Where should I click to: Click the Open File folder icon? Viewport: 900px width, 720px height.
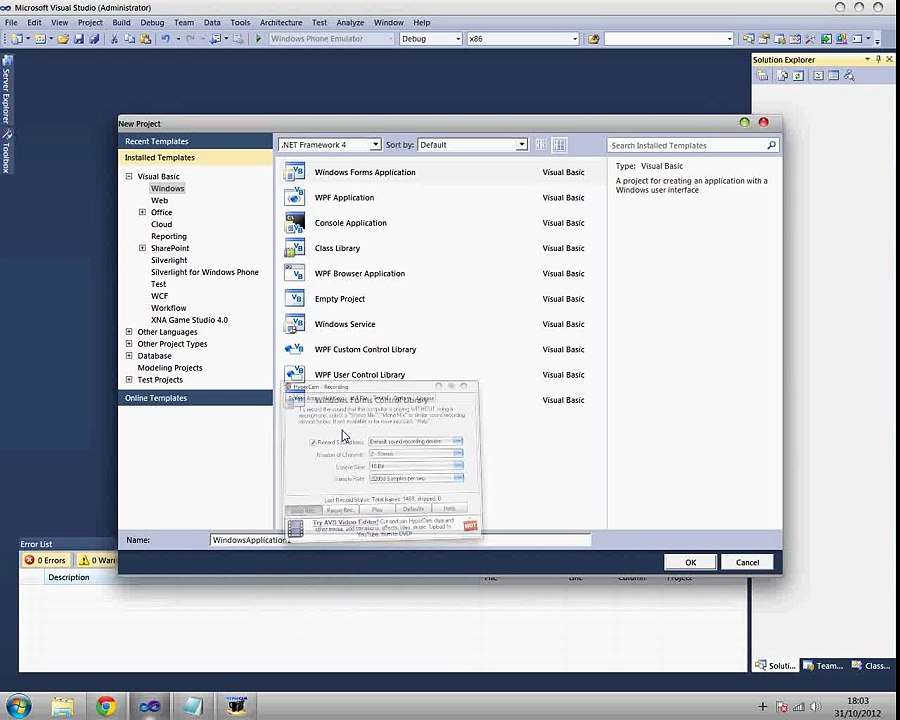coord(63,39)
